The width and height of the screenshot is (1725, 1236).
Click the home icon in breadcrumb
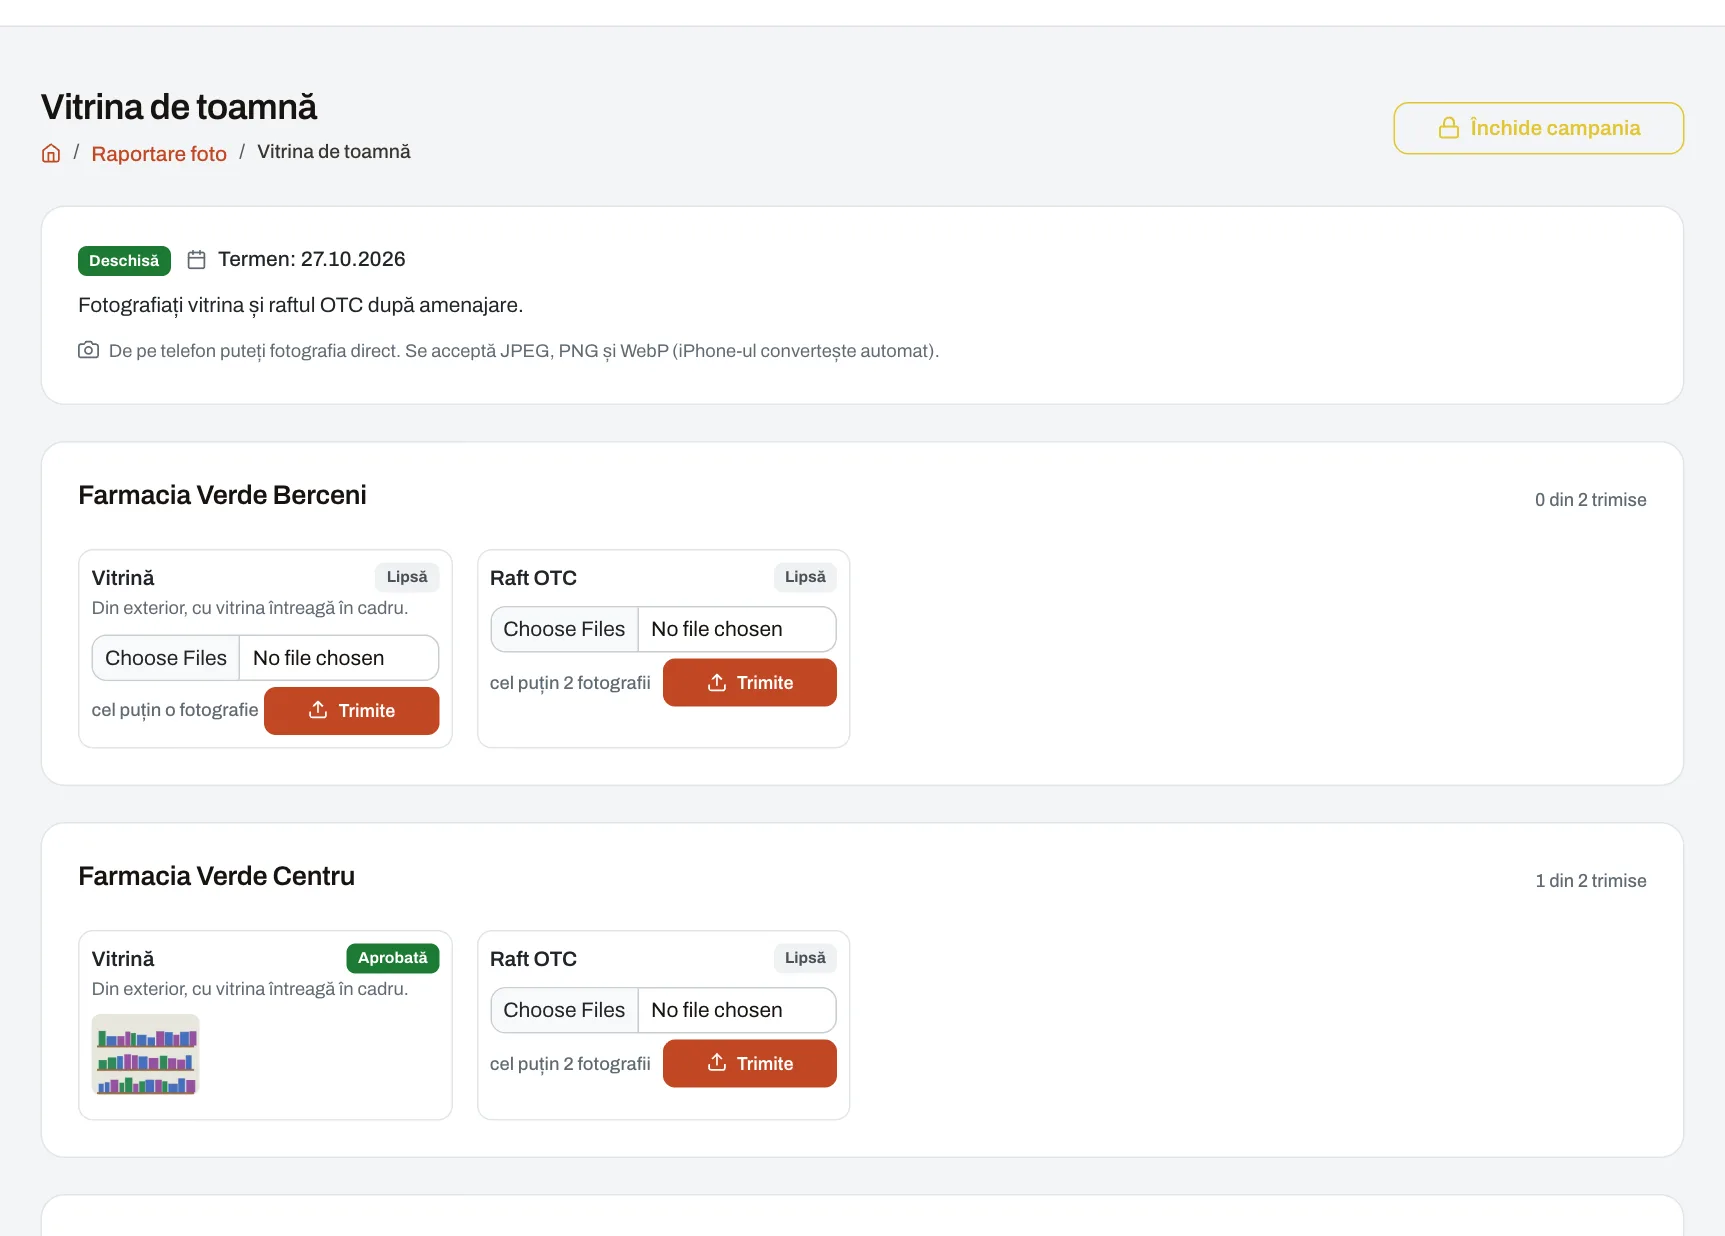(51, 153)
